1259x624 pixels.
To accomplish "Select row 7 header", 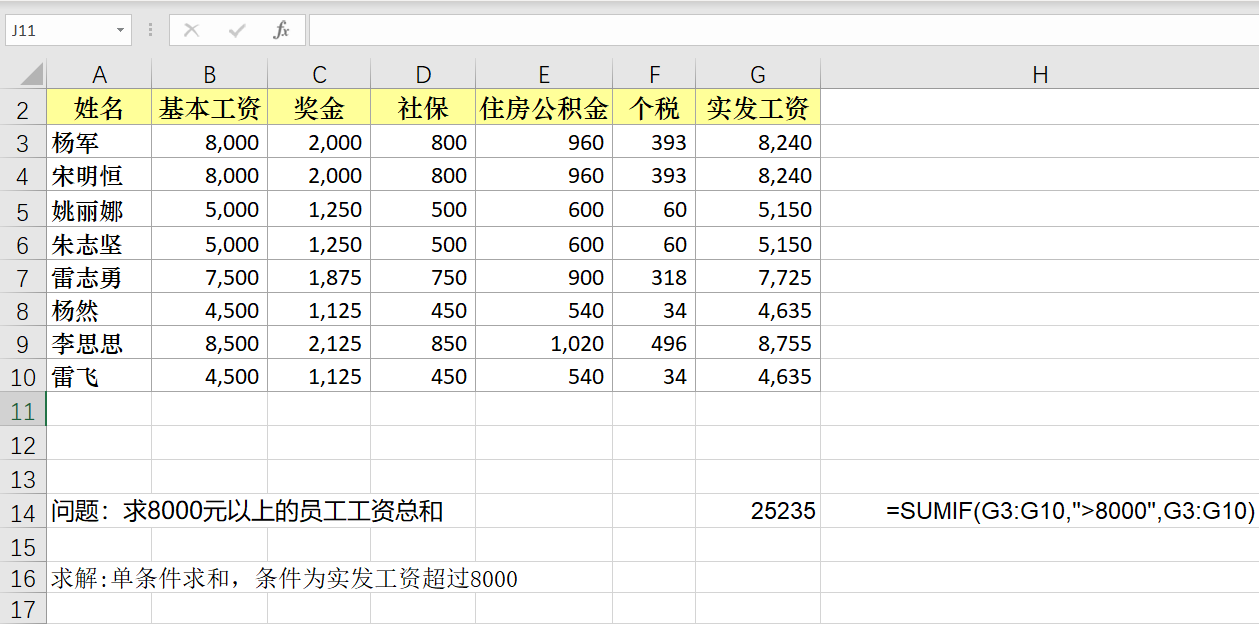I will coord(23,277).
